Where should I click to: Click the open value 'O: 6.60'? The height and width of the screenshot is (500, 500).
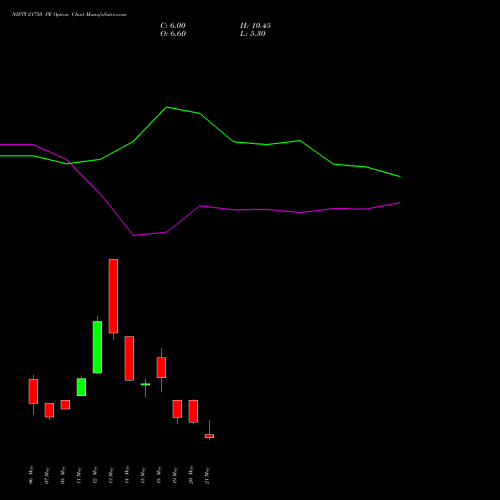click(x=173, y=34)
